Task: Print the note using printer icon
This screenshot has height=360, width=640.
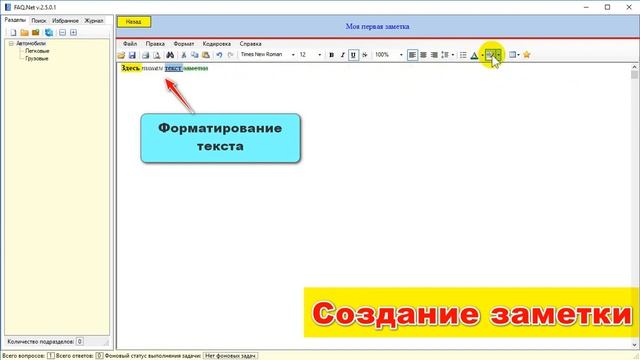Action: 145,55
